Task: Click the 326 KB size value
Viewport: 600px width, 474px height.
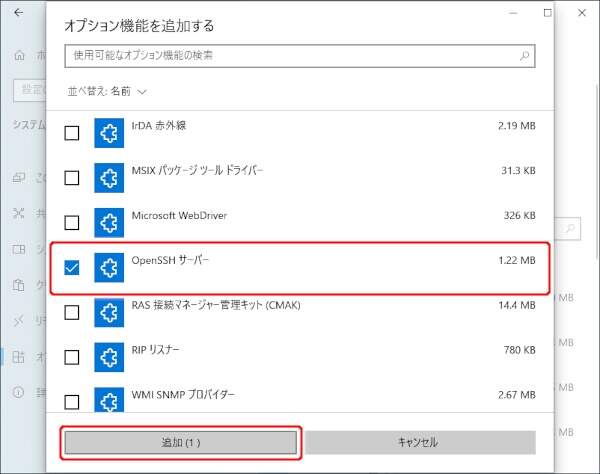Action: tap(520, 215)
